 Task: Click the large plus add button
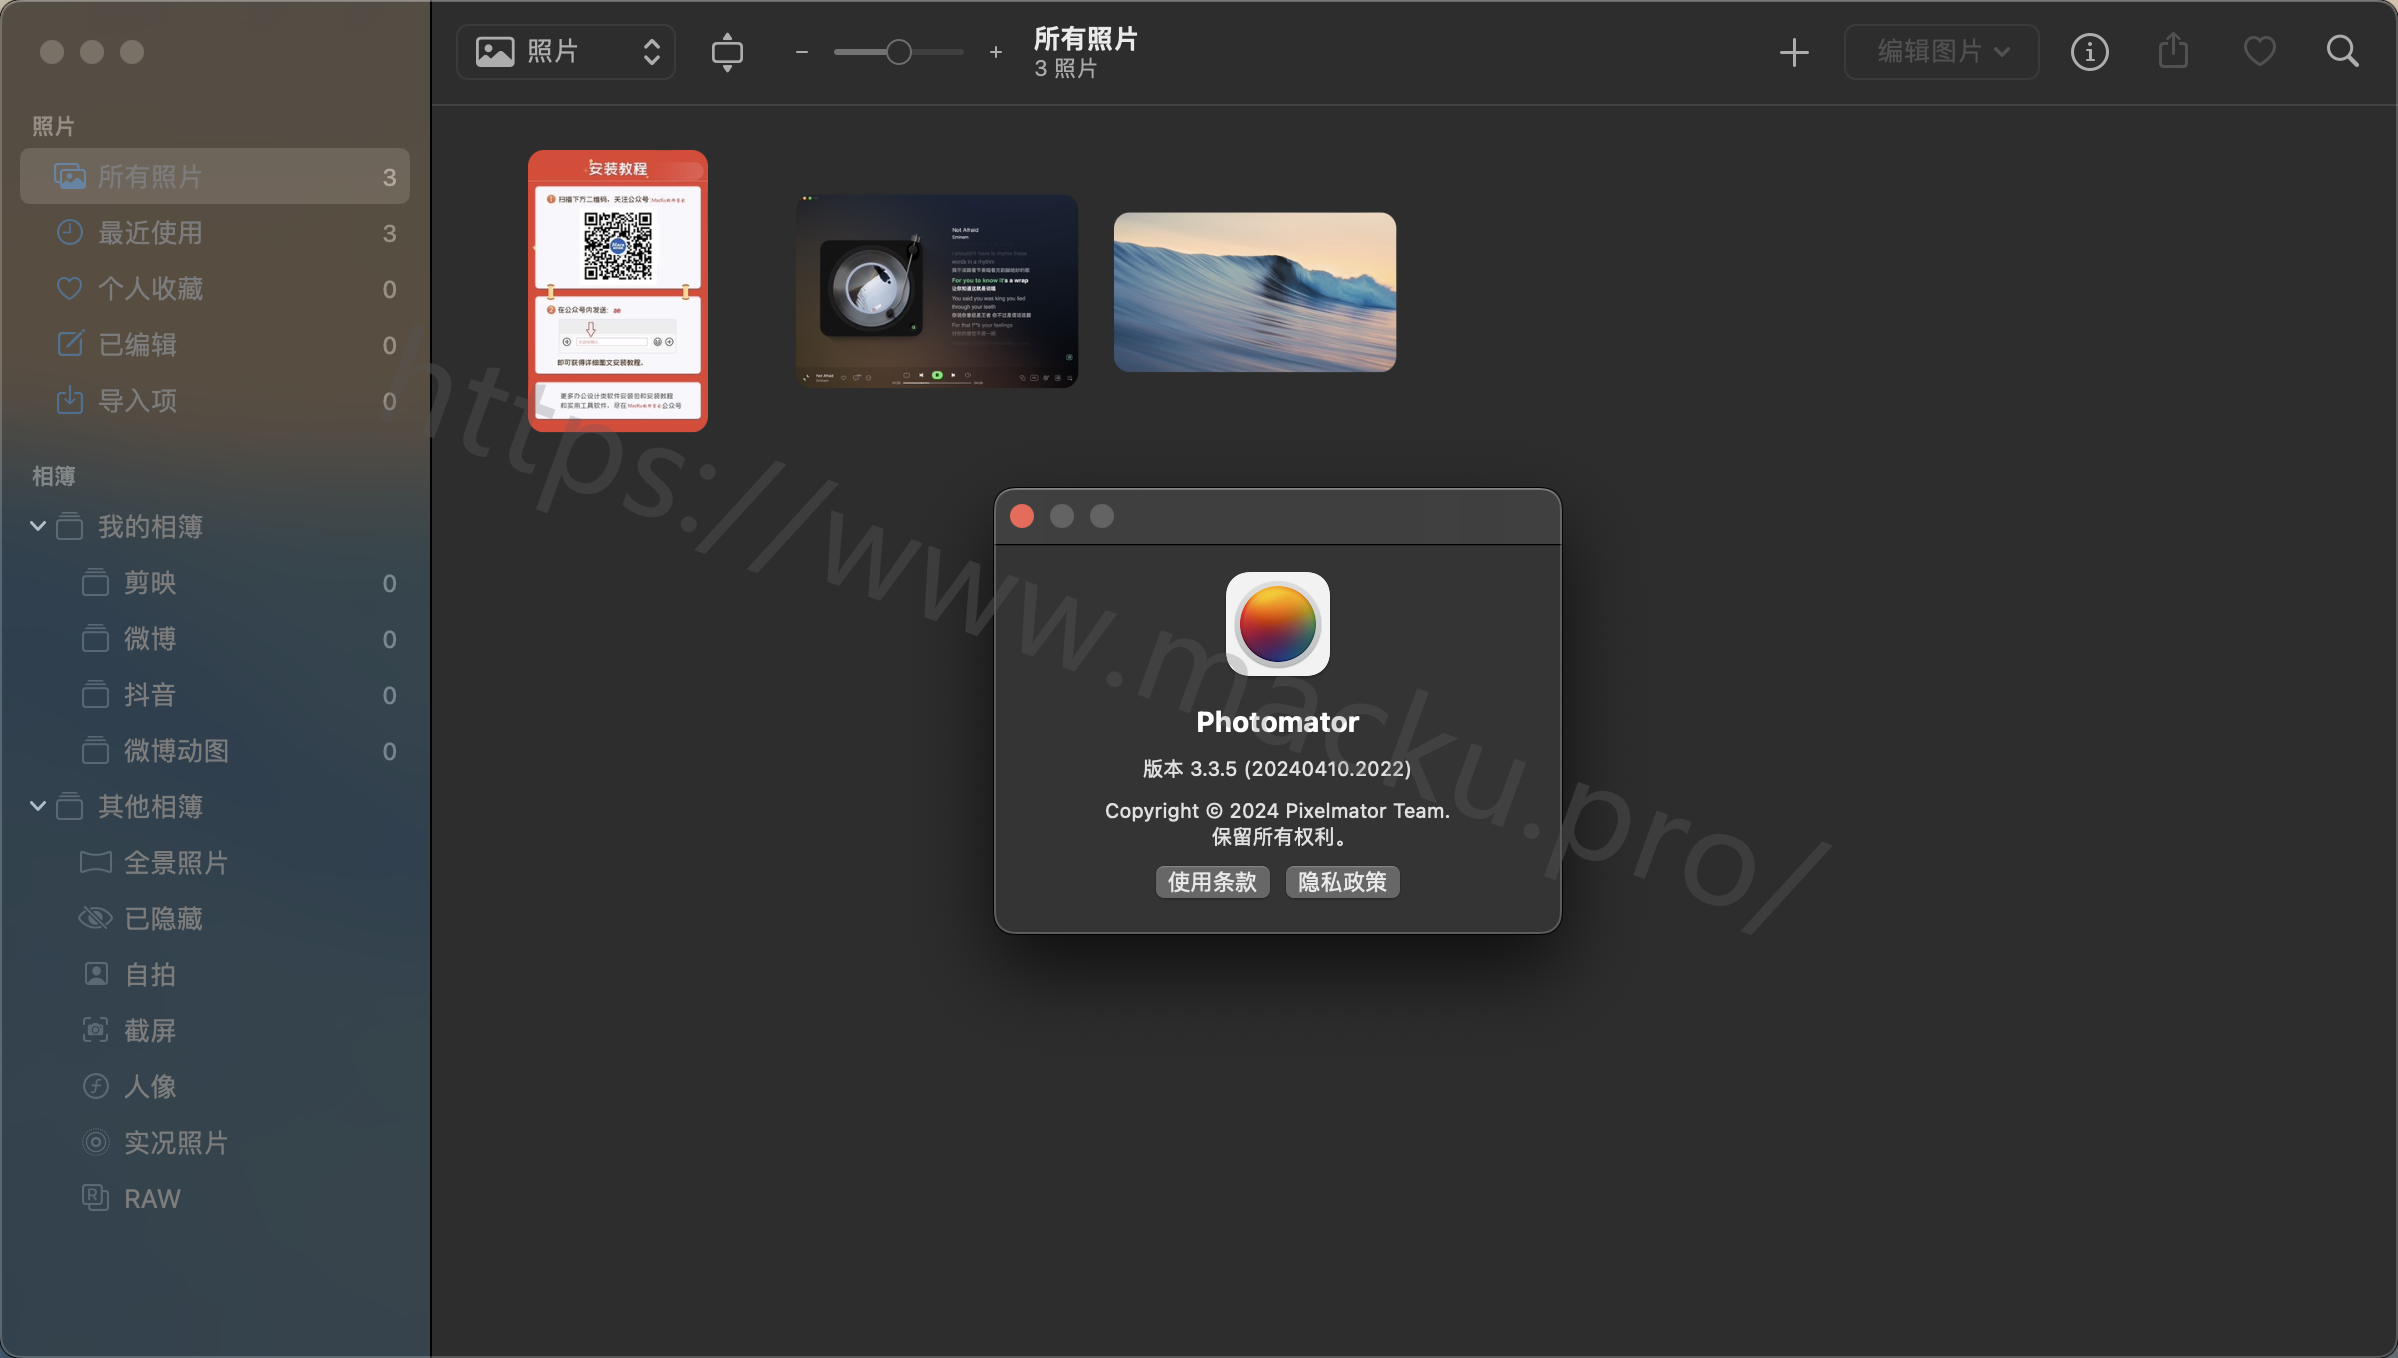click(x=1794, y=52)
